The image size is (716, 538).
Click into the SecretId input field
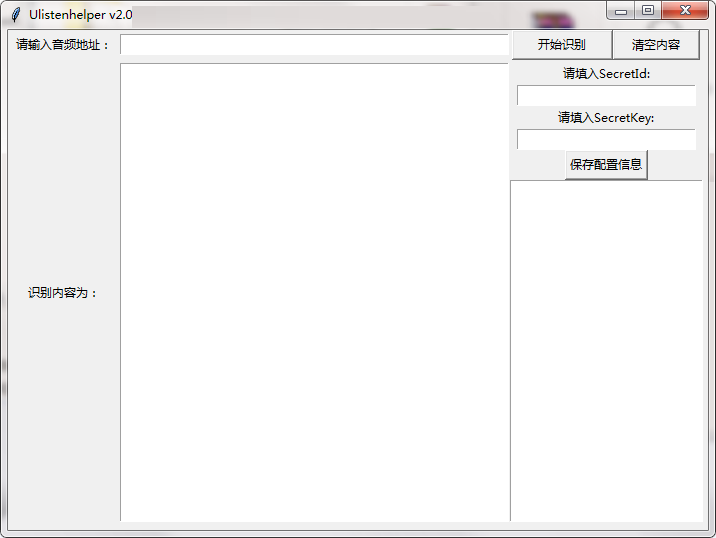pyautogui.click(x=606, y=95)
